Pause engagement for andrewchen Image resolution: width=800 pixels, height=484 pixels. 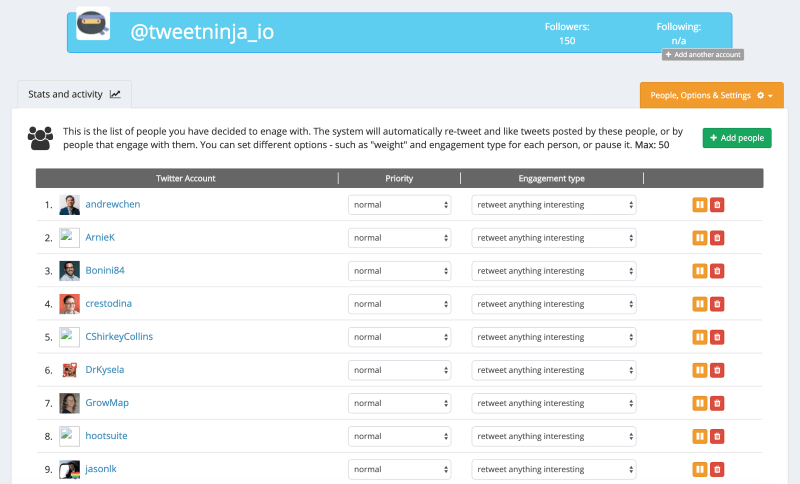700,205
